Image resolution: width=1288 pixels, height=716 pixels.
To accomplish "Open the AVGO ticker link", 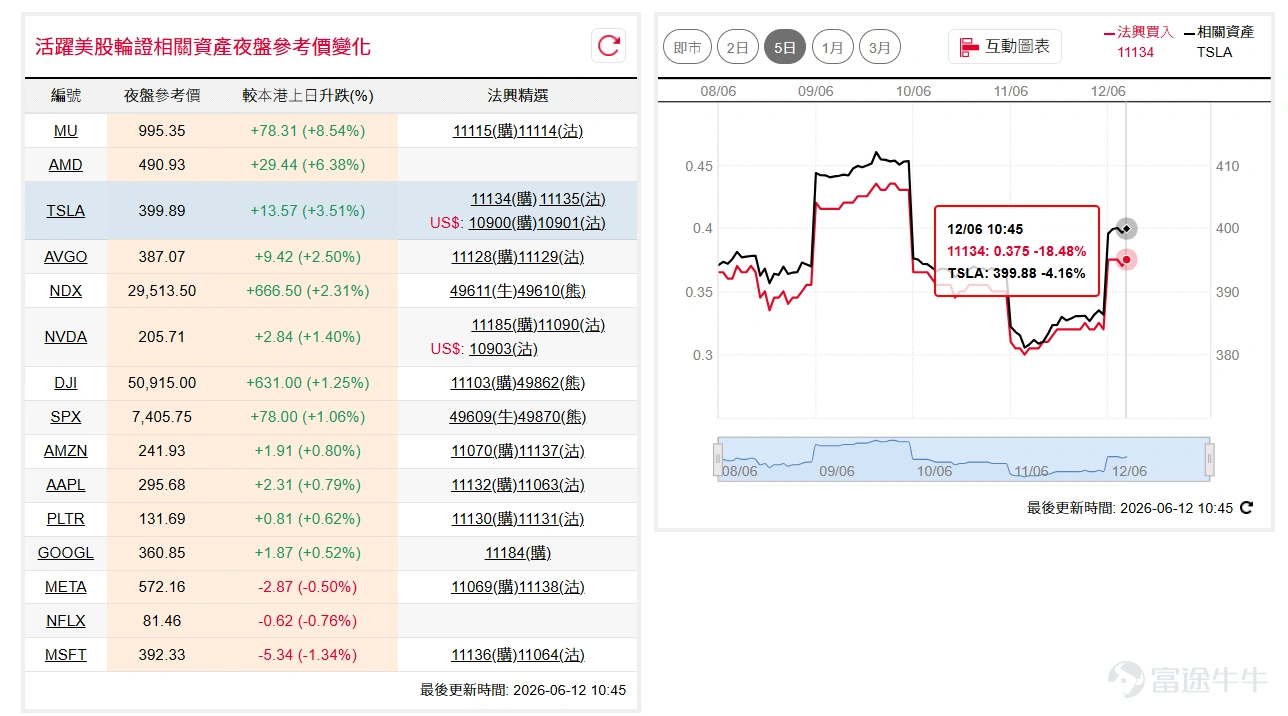I will point(66,257).
